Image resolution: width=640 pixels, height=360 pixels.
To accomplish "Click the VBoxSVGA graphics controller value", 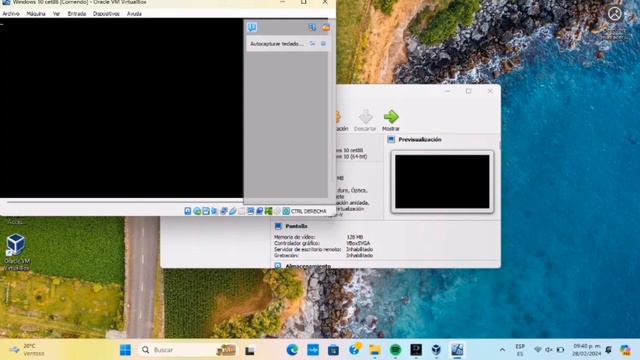I will tap(358, 243).
